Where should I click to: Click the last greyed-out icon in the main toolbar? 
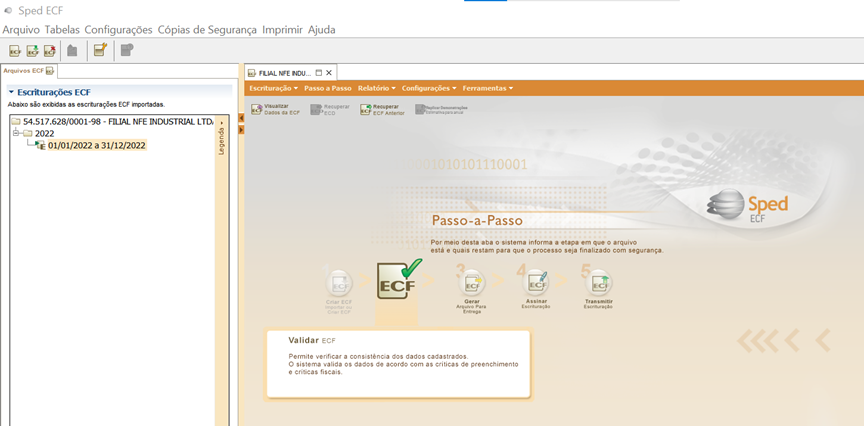(127, 50)
